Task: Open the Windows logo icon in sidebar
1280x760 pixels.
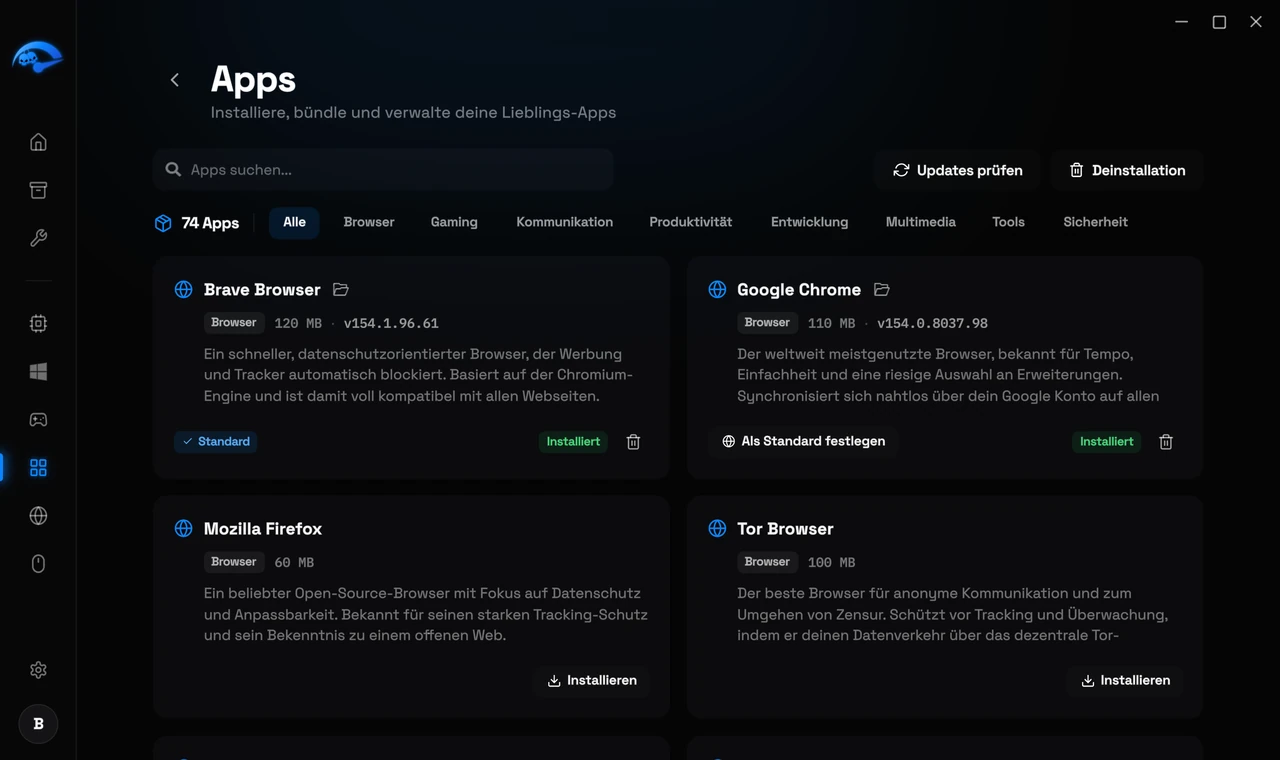Action: click(38, 372)
